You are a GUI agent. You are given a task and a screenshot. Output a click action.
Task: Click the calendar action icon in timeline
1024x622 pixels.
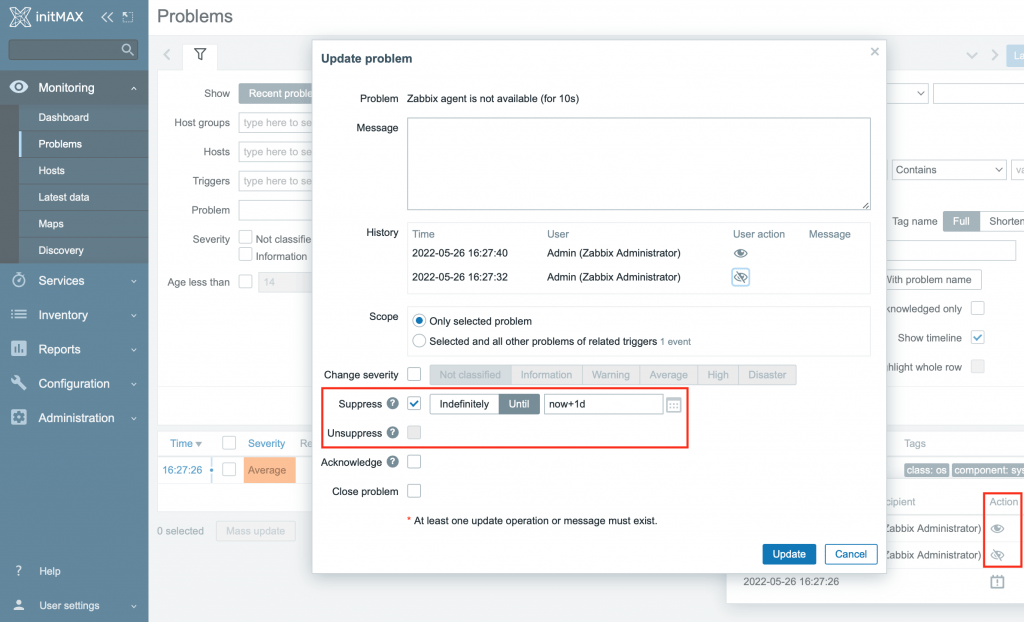coord(997,581)
